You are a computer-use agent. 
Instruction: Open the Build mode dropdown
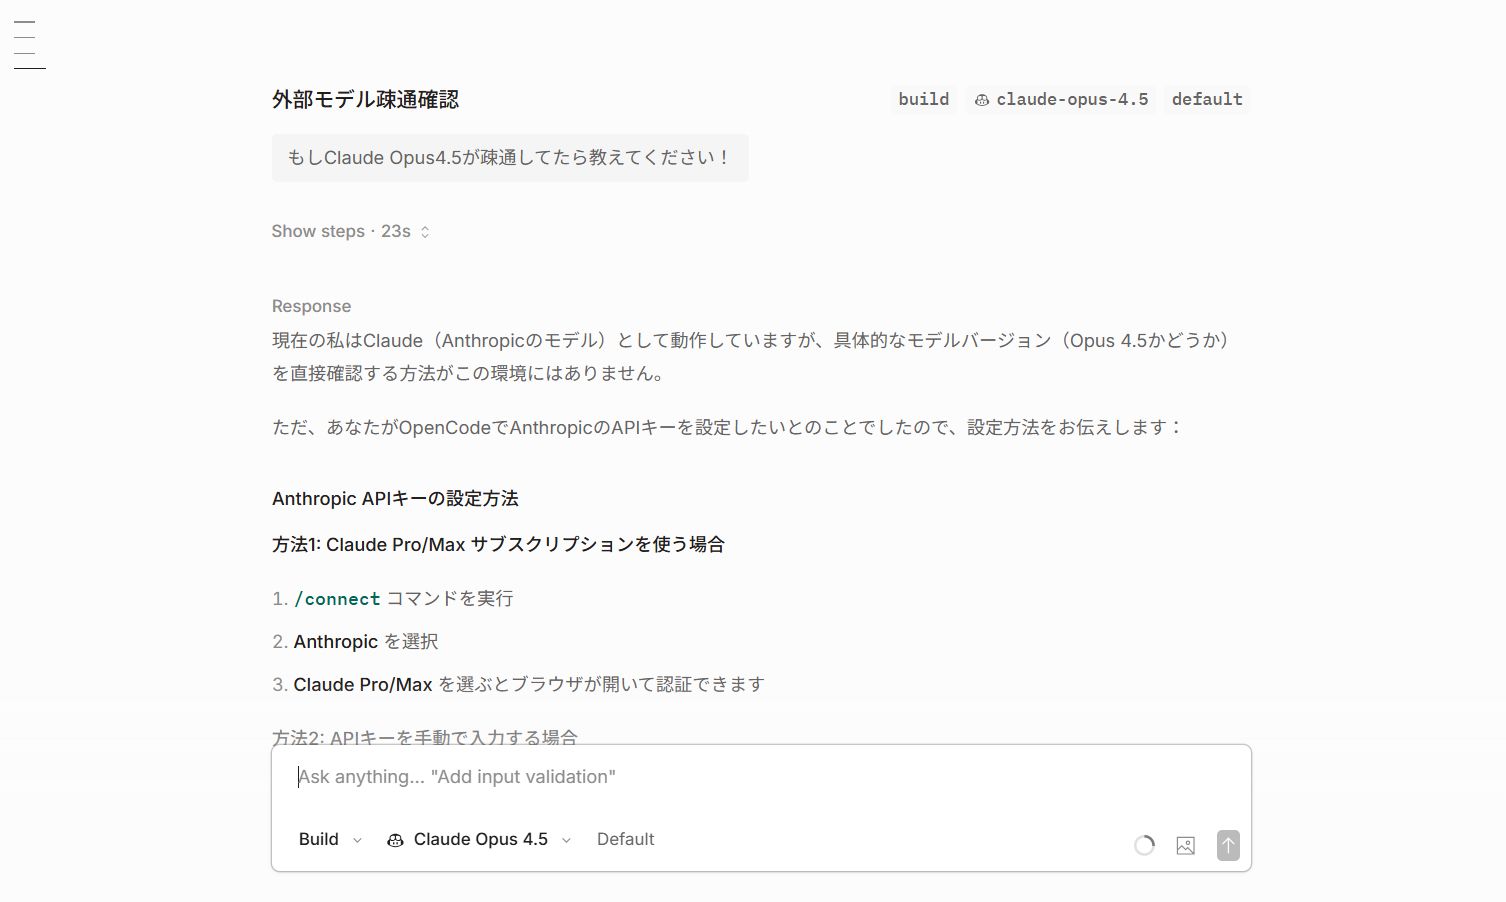(327, 839)
